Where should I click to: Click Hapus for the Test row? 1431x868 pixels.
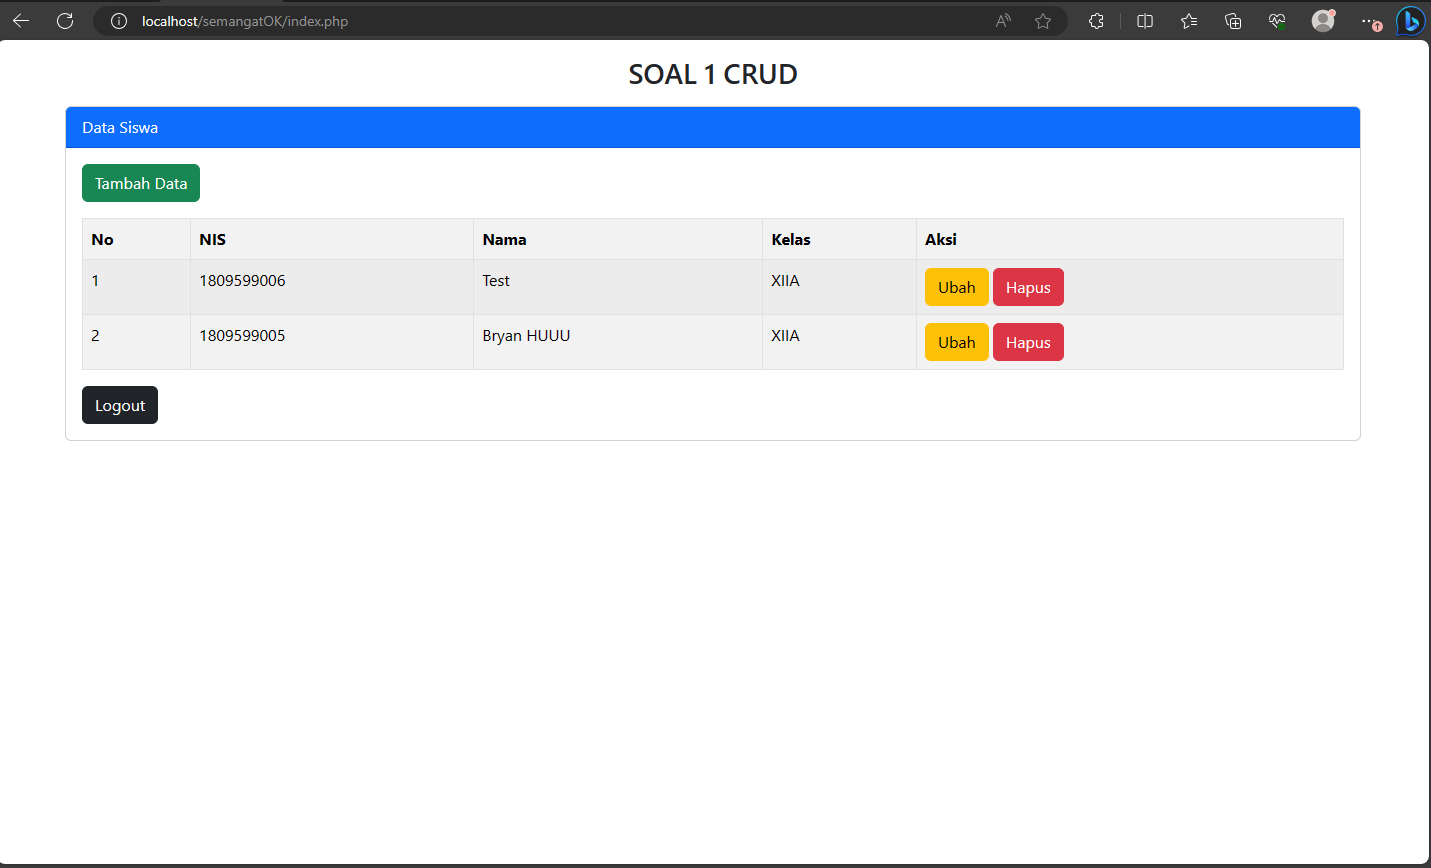1028,287
